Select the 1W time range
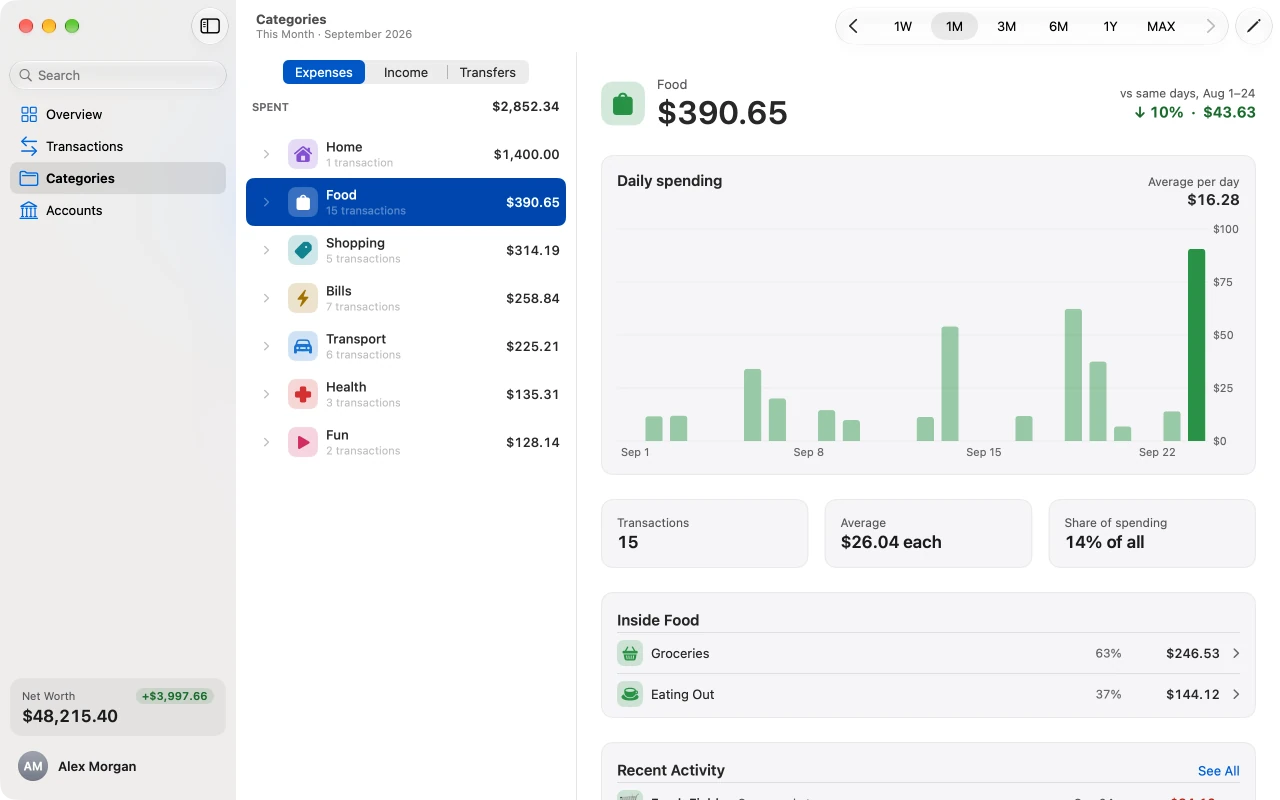1280x800 pixels. pos(903,26)
